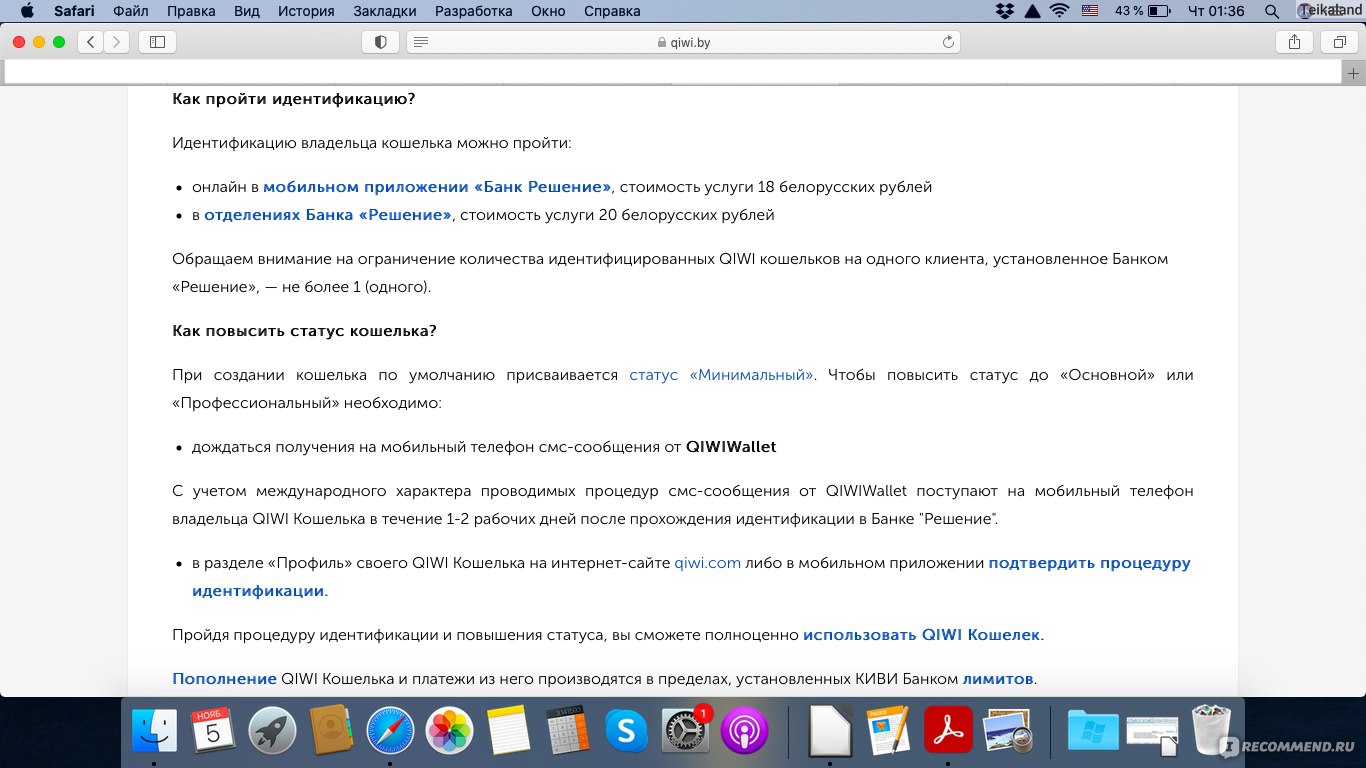
Task: Click Safari's forward arrow button
Action: 117,42
